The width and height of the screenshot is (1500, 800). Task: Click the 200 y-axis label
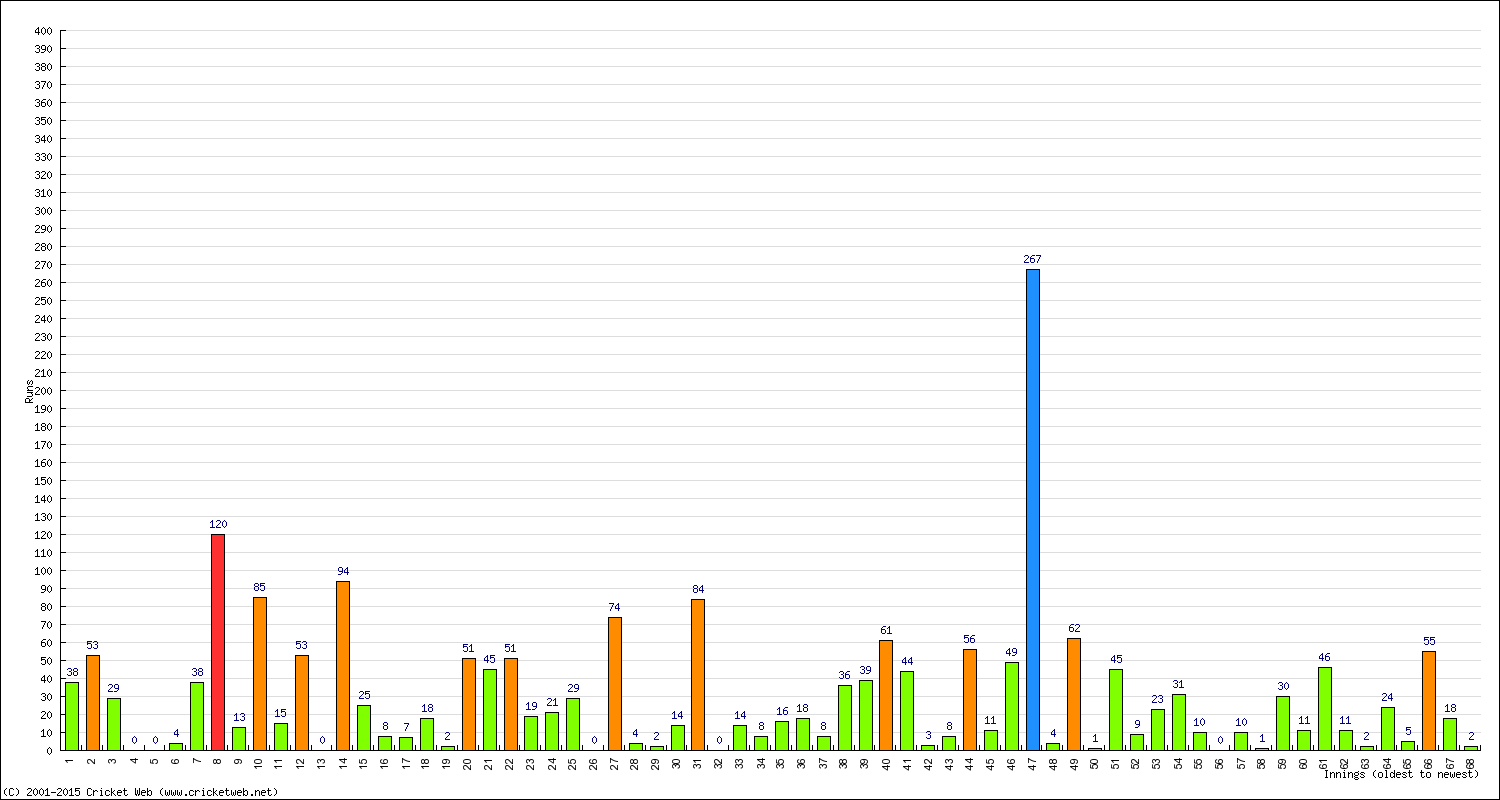pyautogui.click(x=42, y=391)
